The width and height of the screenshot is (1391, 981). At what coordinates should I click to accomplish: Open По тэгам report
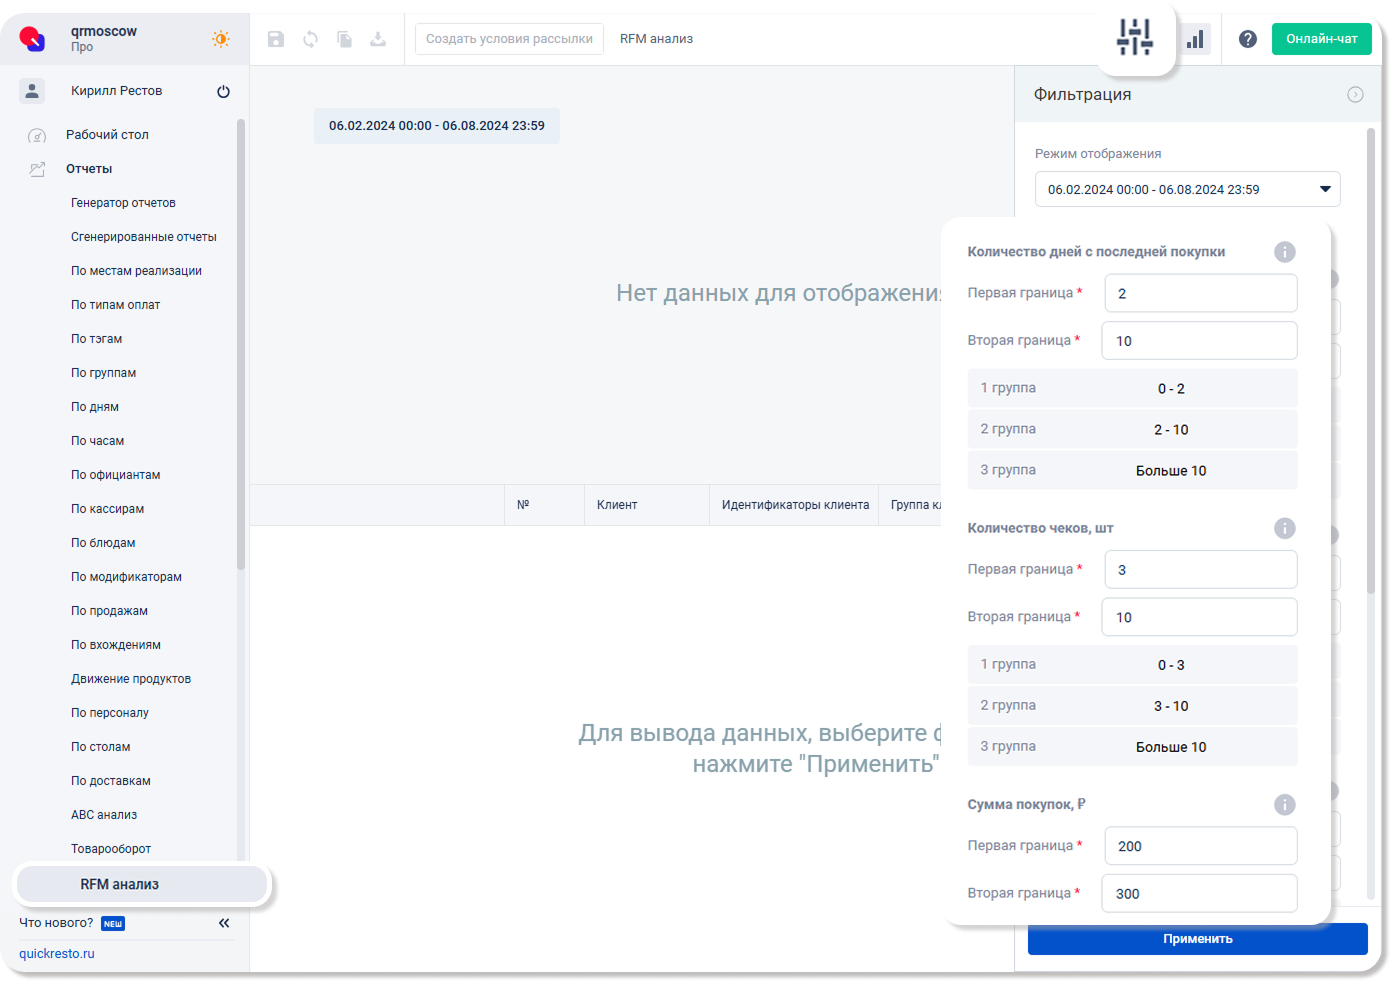click(96, 339)
